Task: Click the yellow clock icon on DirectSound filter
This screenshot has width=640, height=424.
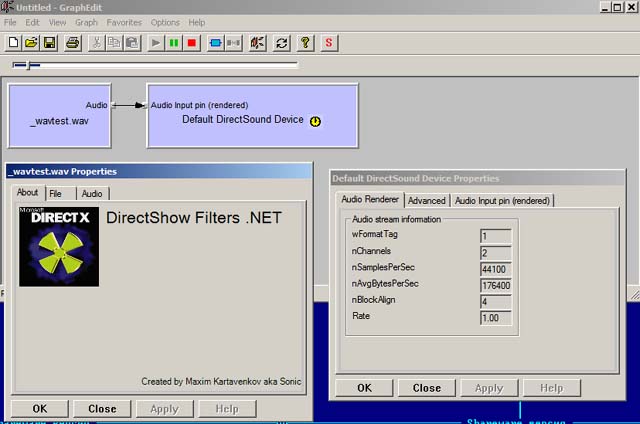Action: [315, 121]
